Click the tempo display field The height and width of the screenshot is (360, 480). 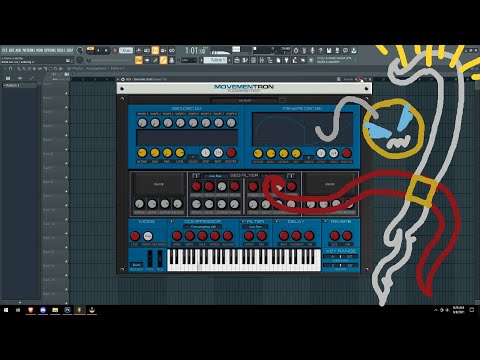click(x=126, y=50)
